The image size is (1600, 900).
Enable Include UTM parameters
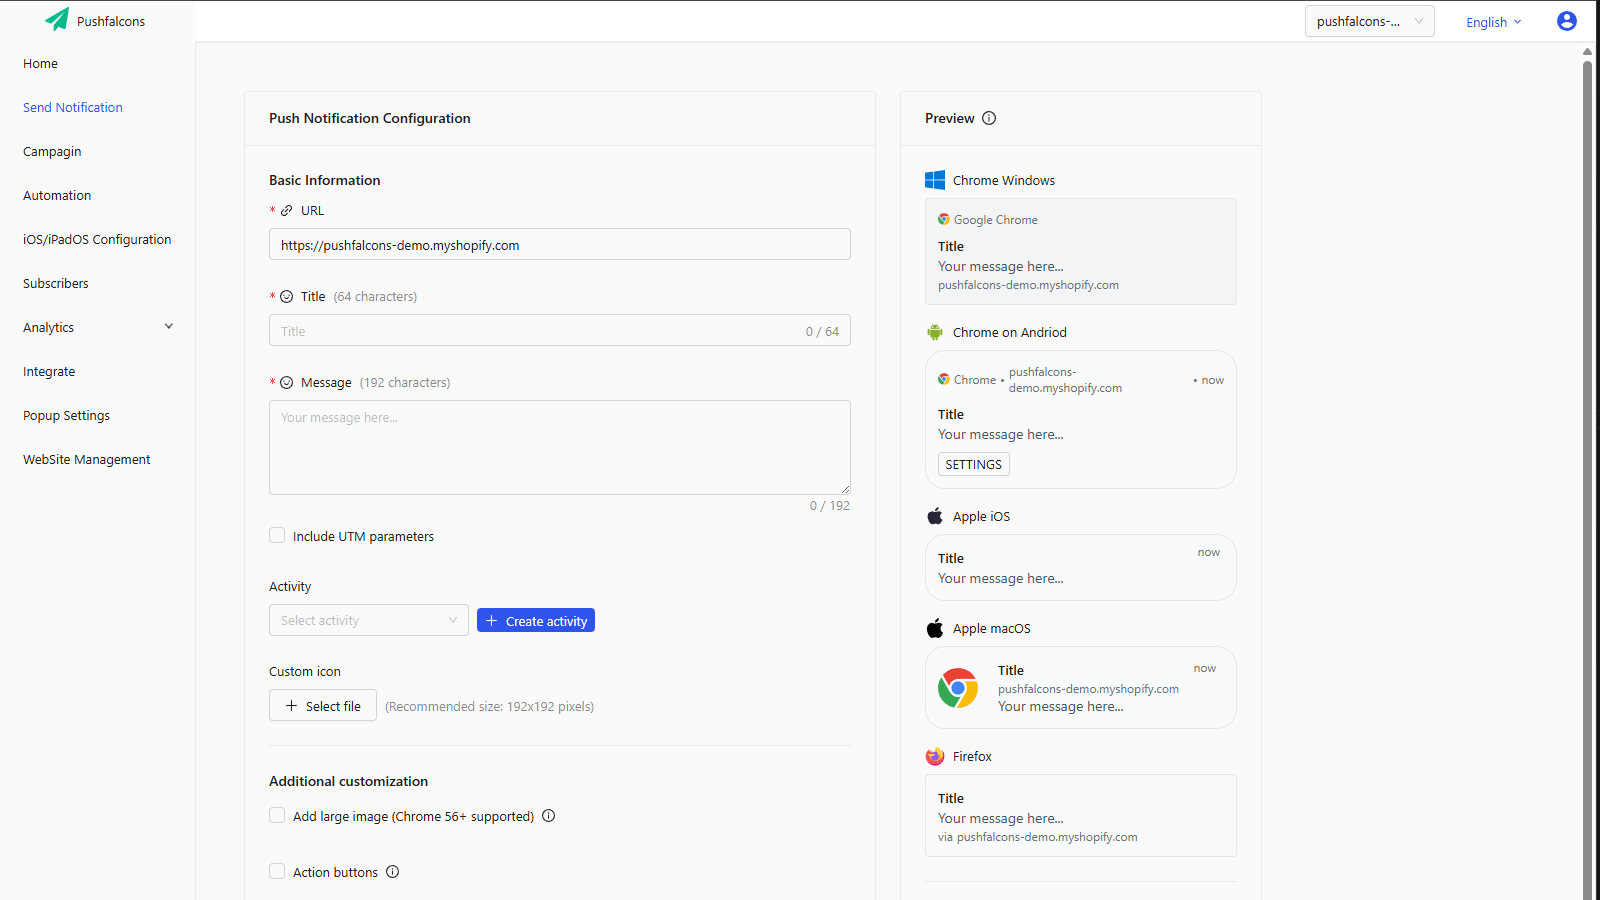point(277,535)
